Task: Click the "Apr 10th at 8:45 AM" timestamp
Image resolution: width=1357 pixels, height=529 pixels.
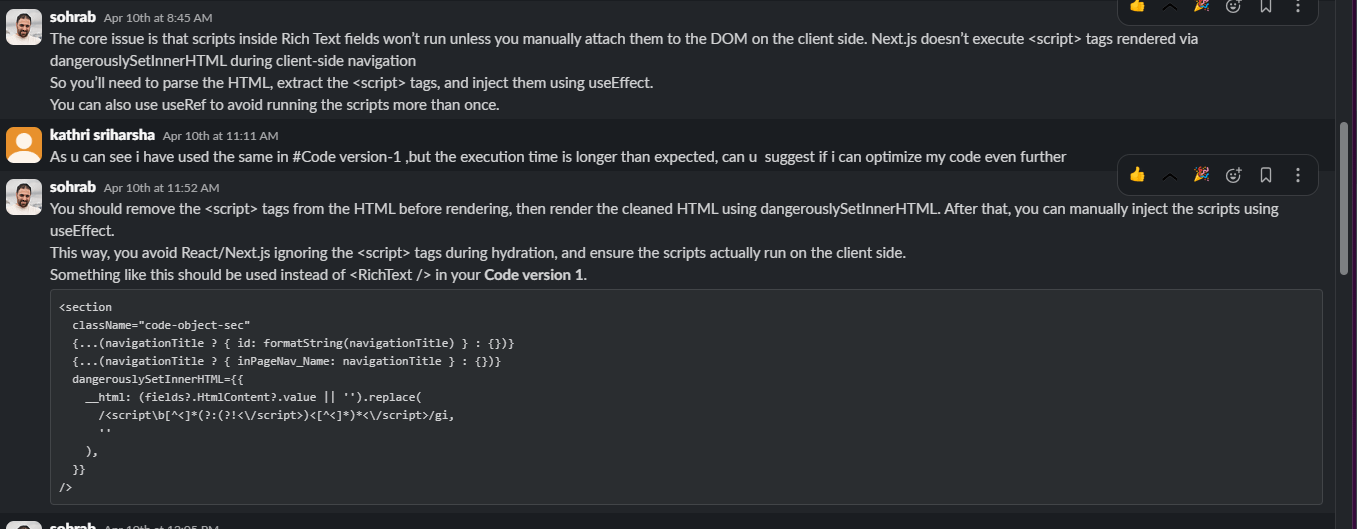Action: click(158, 18)
